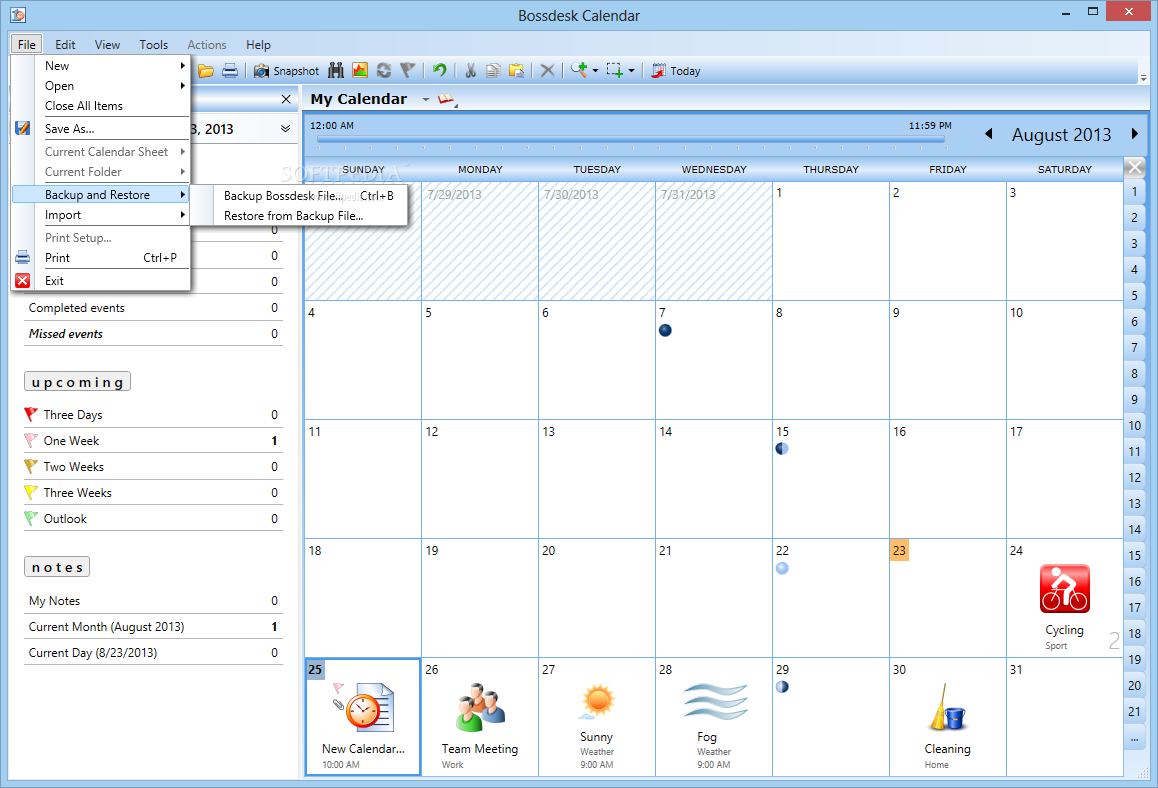
Task: Click the moon phase icon on August 22
Action: tap(782, 568)
